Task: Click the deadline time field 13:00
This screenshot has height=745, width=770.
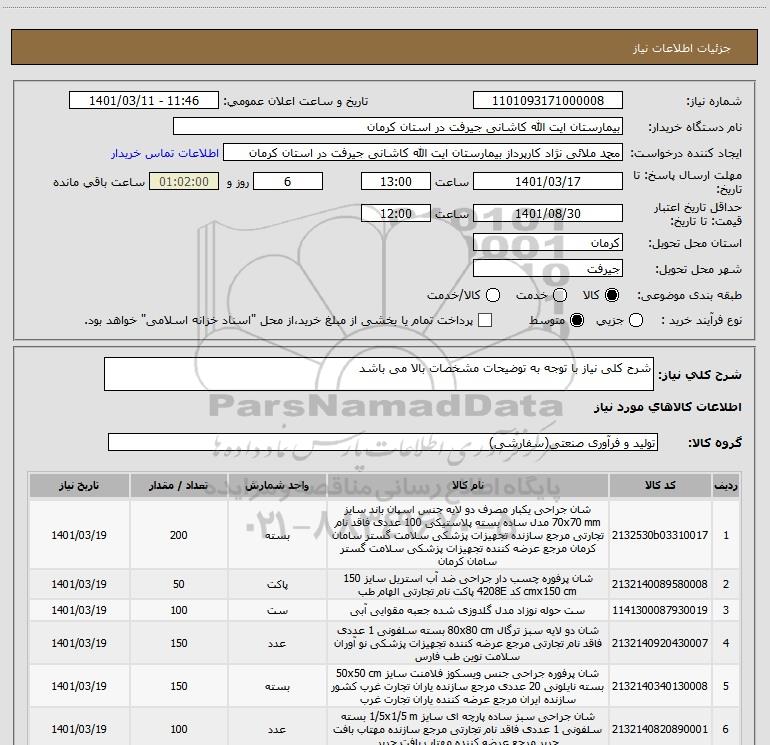Action: (x=396, y=181)
